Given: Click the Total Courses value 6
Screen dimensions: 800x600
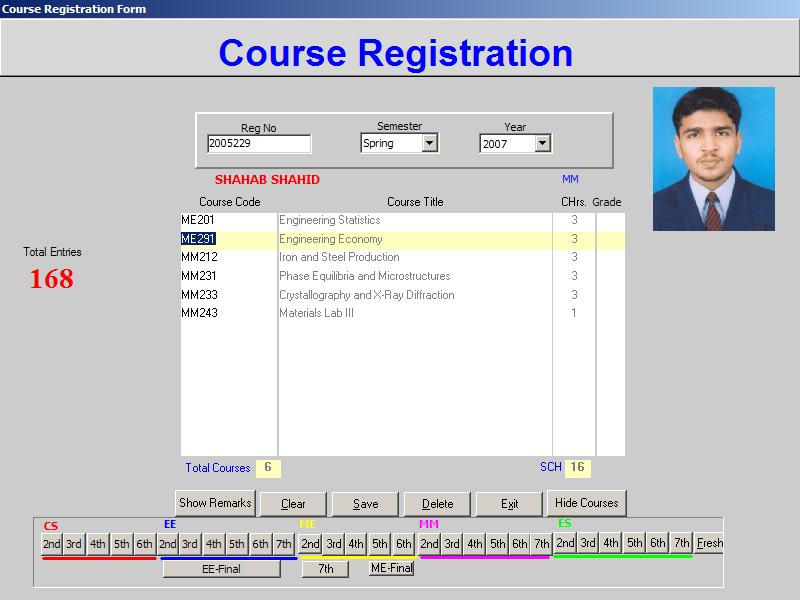Looking at the screenshot, I should point(268,467).
